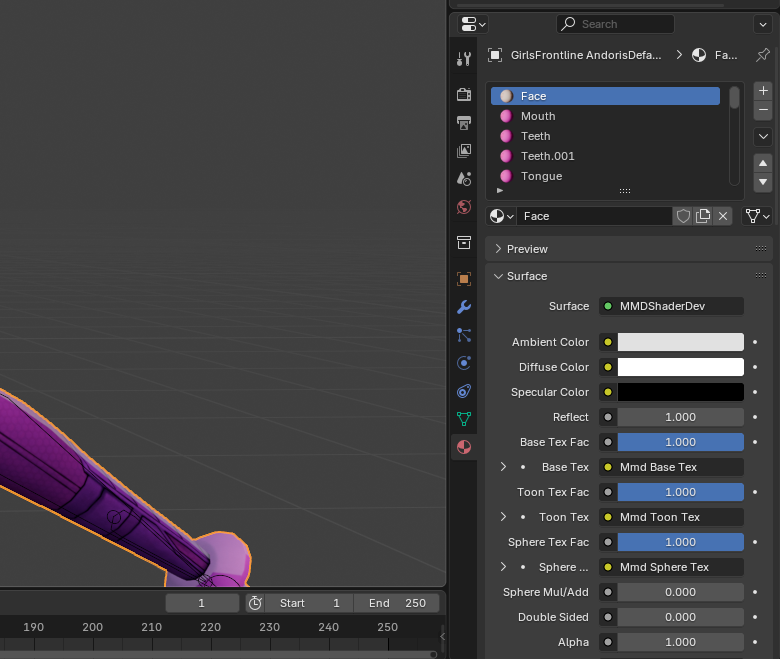The image size is (780, 659).
Task: Open the Mmd Base Tex link
Action: coord(672,467)
